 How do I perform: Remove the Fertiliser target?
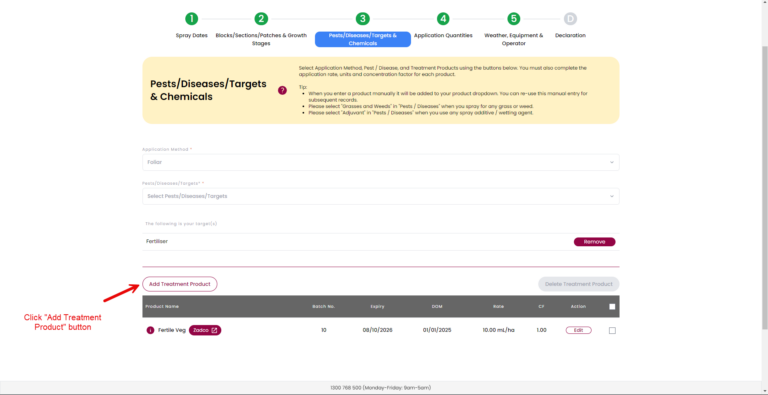click(594, 242)
